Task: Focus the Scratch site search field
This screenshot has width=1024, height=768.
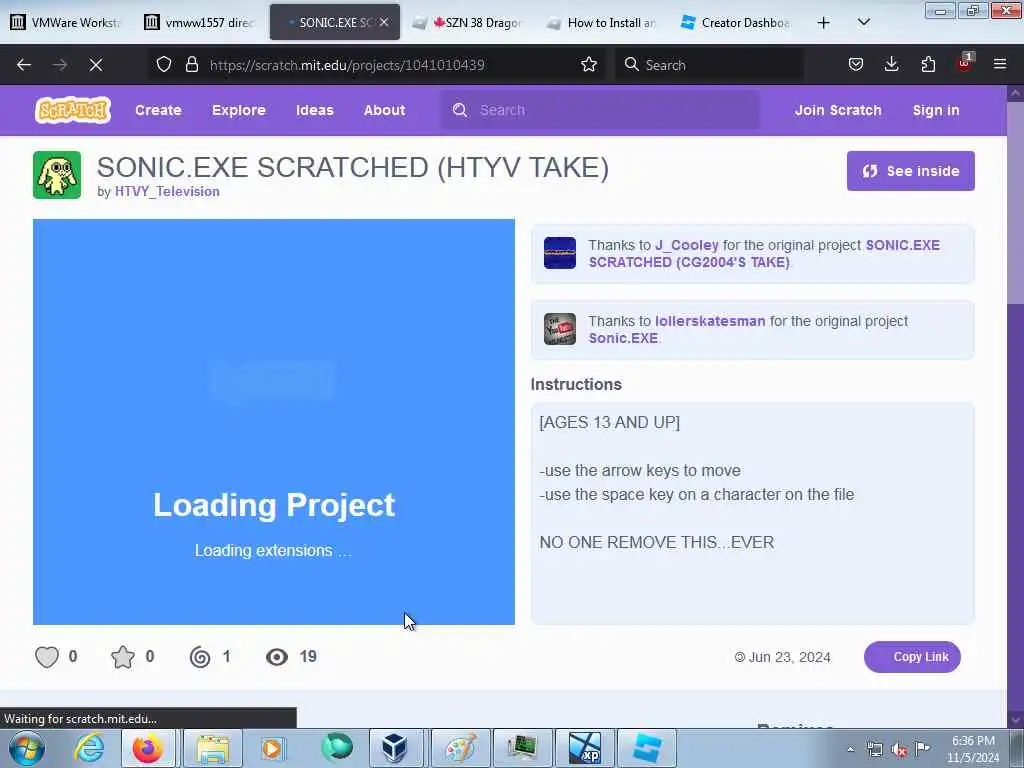Action: point(600,110)
